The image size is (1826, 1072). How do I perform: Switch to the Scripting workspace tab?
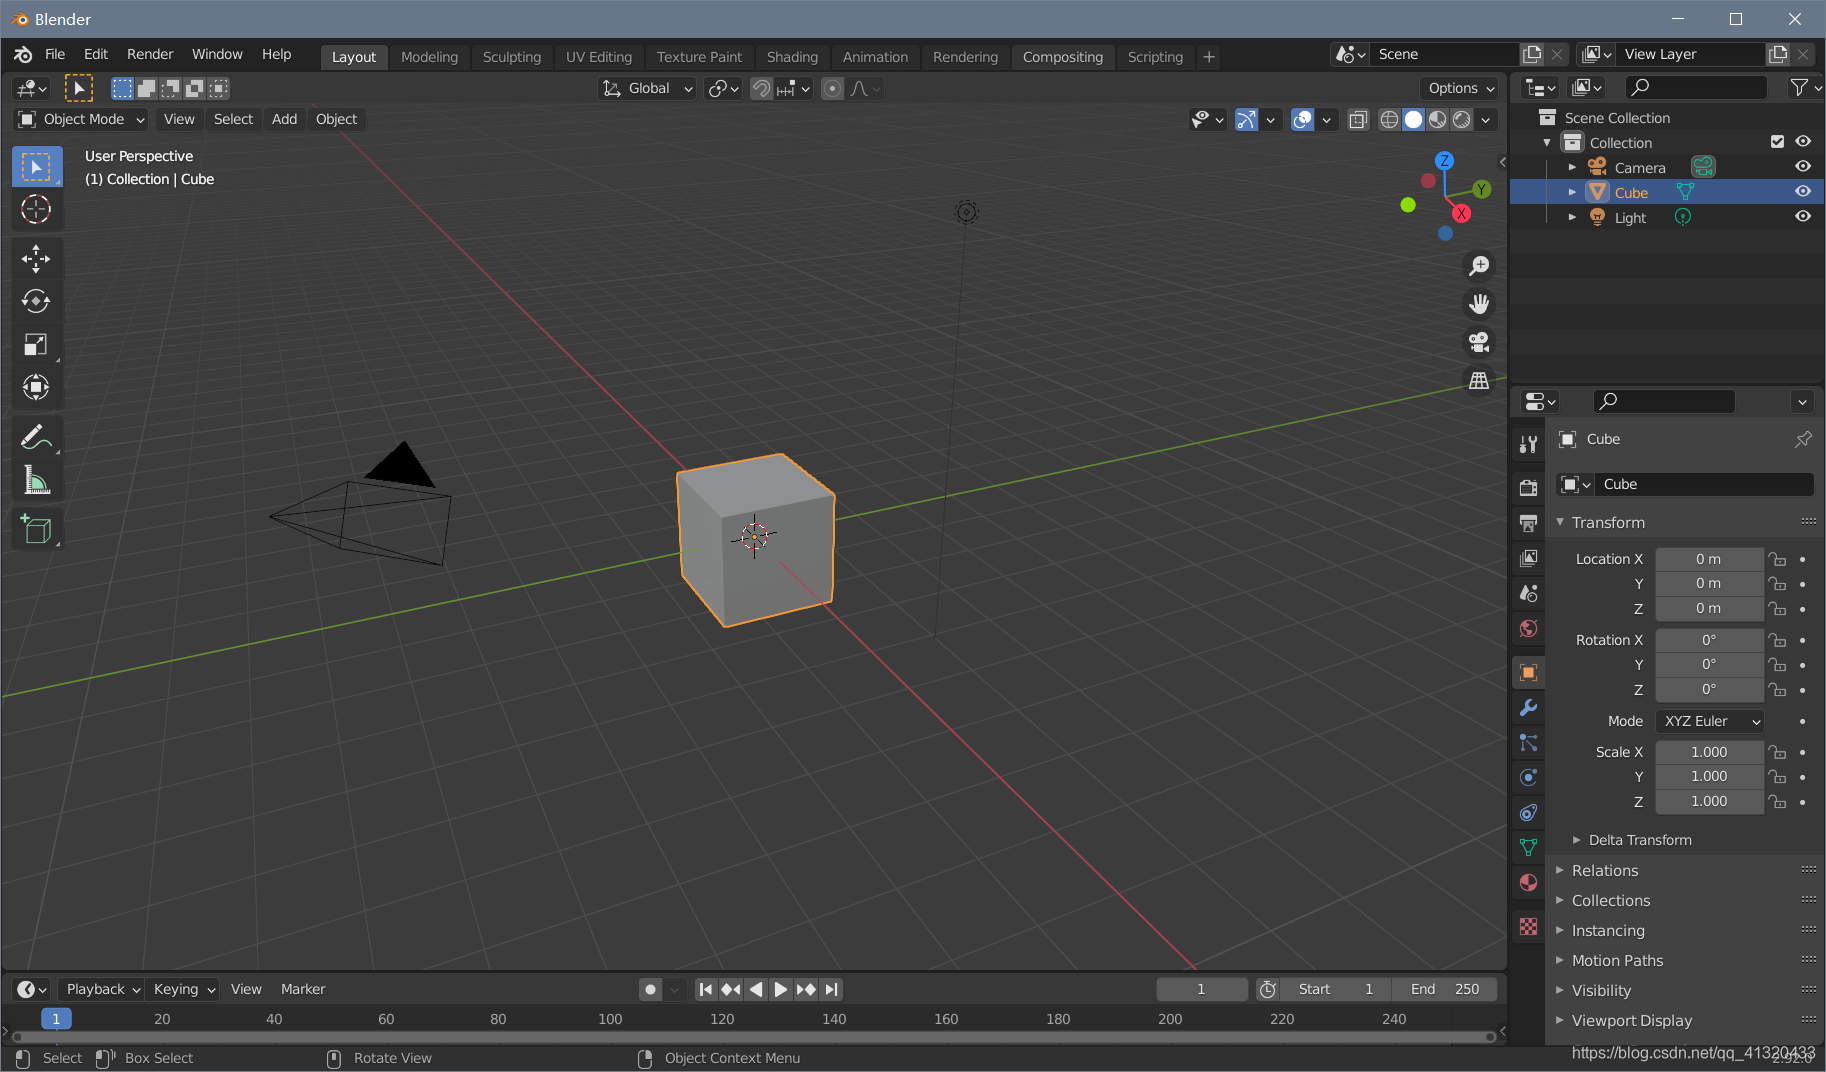coord(1155,57)
